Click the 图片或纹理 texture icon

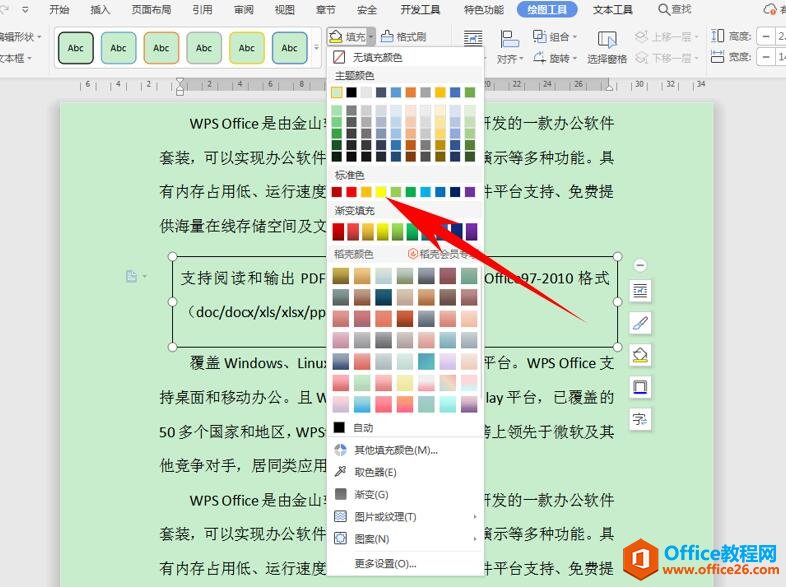coord(340,516)
